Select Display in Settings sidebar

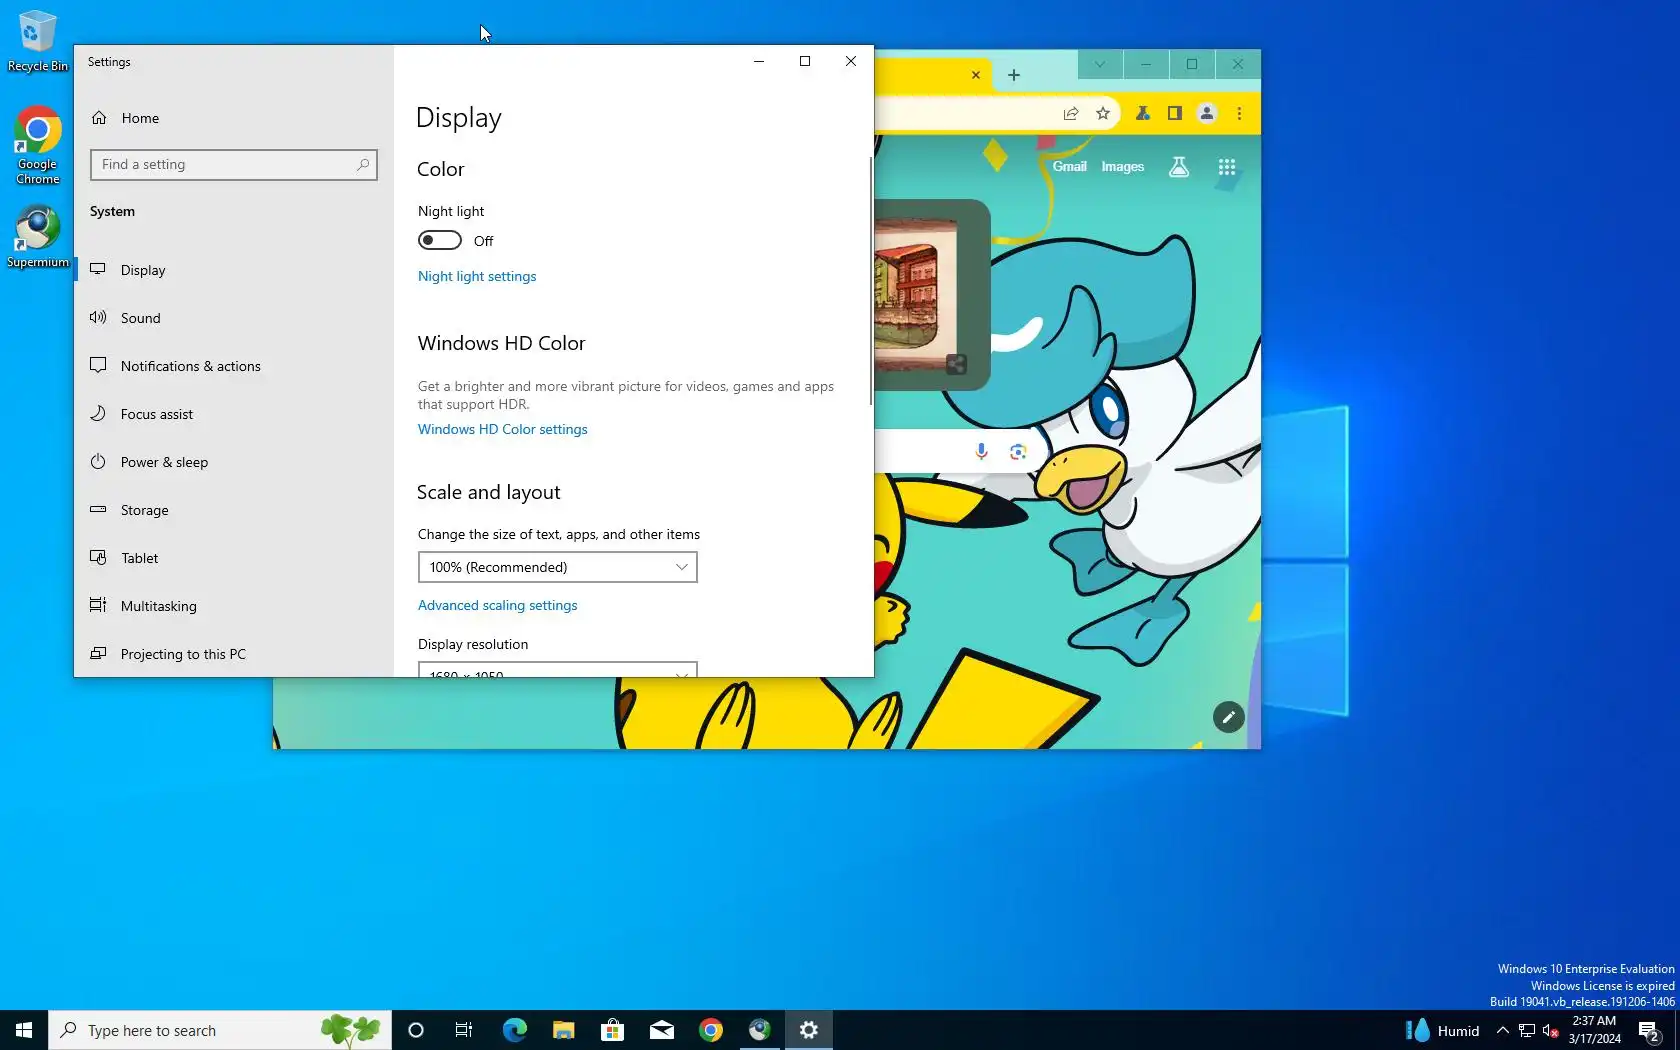tap(234, 270)
